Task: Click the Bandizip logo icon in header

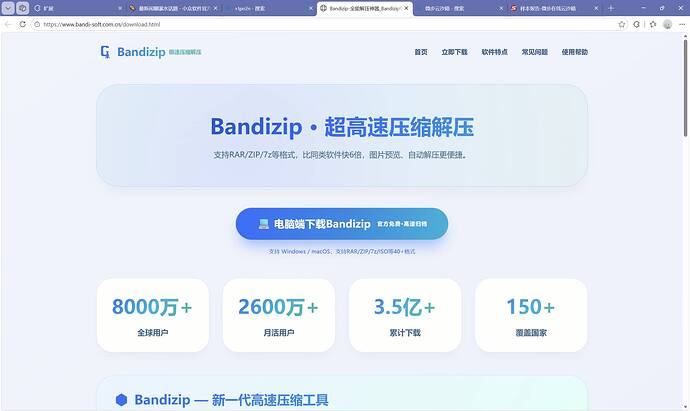Action: (105, 52)
